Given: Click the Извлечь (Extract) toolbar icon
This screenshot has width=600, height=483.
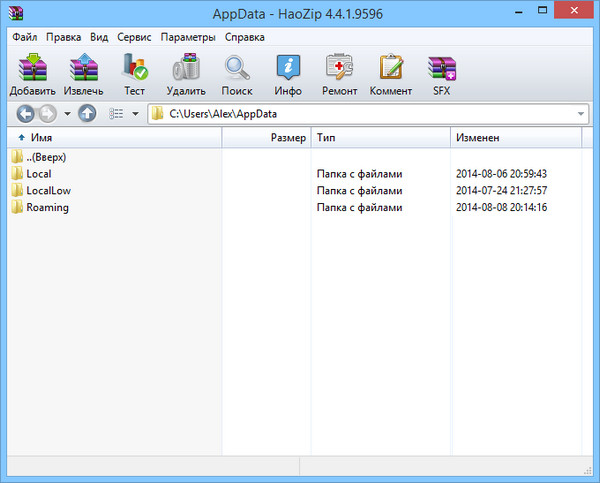Looking at the screenshot, I should (x=84, y=74).
